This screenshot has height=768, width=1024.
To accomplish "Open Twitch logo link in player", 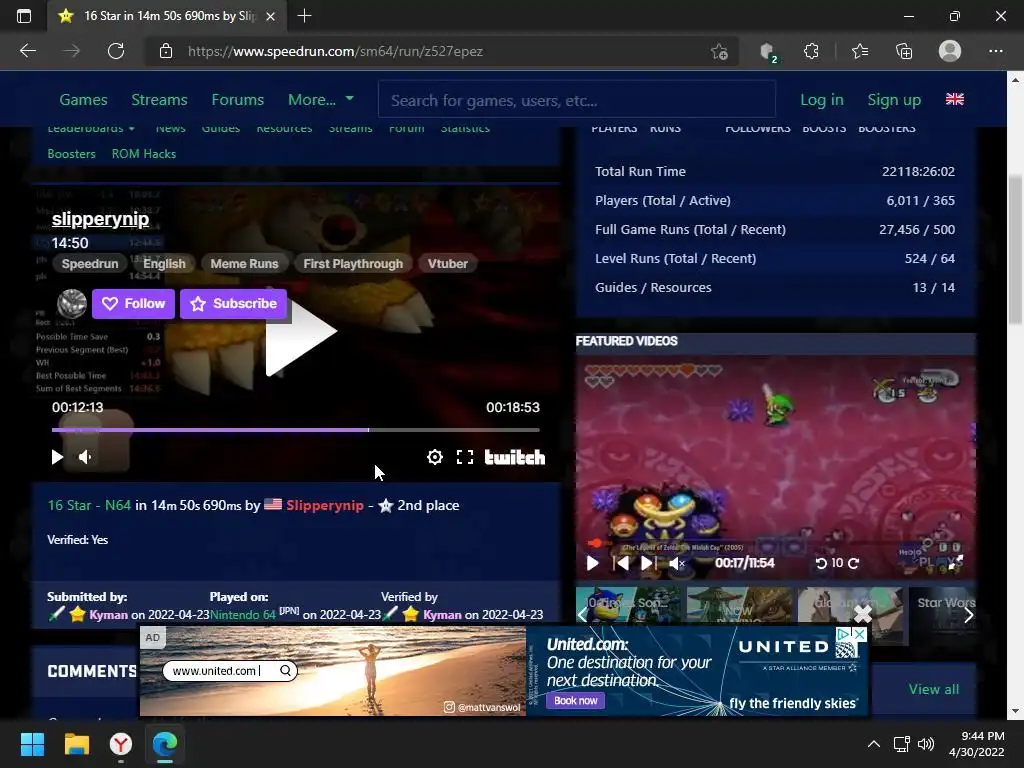I will click(515, 457).
